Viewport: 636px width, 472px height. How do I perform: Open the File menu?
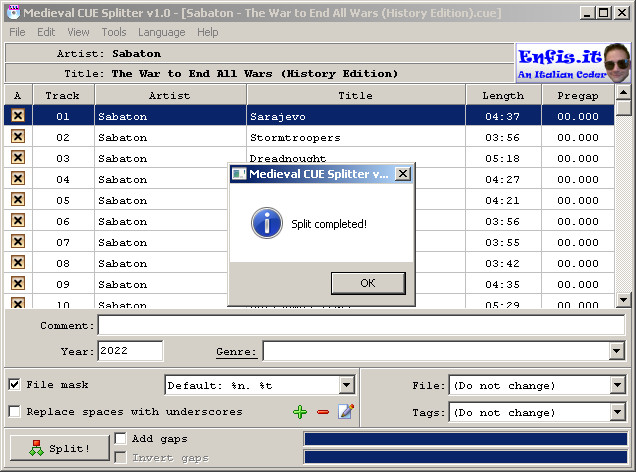(17, 32)
